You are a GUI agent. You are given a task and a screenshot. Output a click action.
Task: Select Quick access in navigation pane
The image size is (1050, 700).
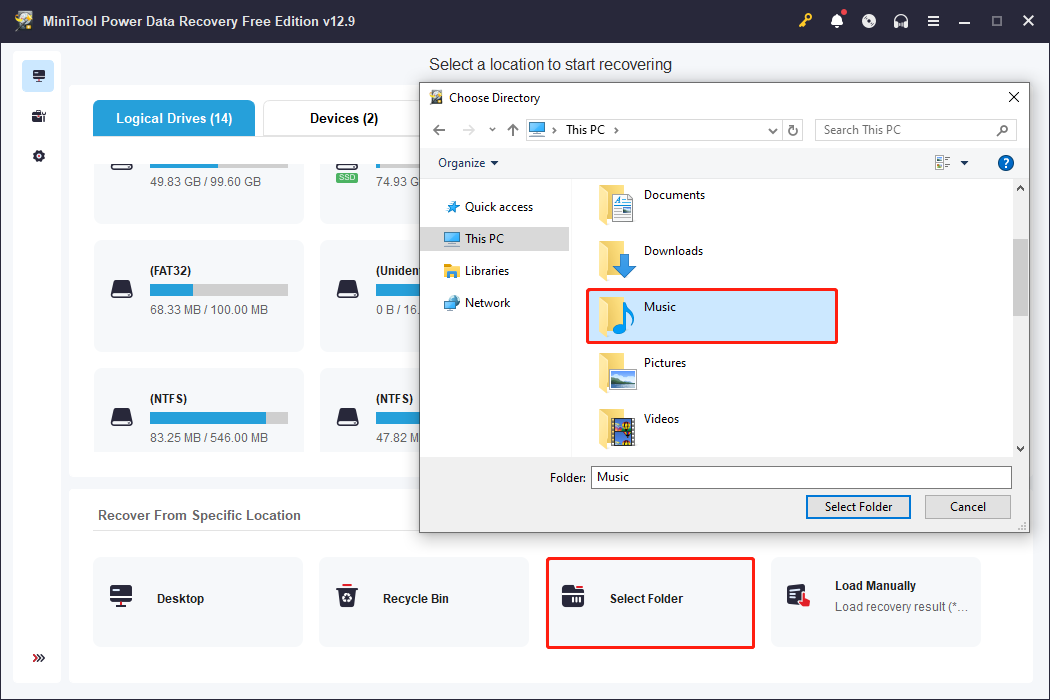click(x=495, y=207)
